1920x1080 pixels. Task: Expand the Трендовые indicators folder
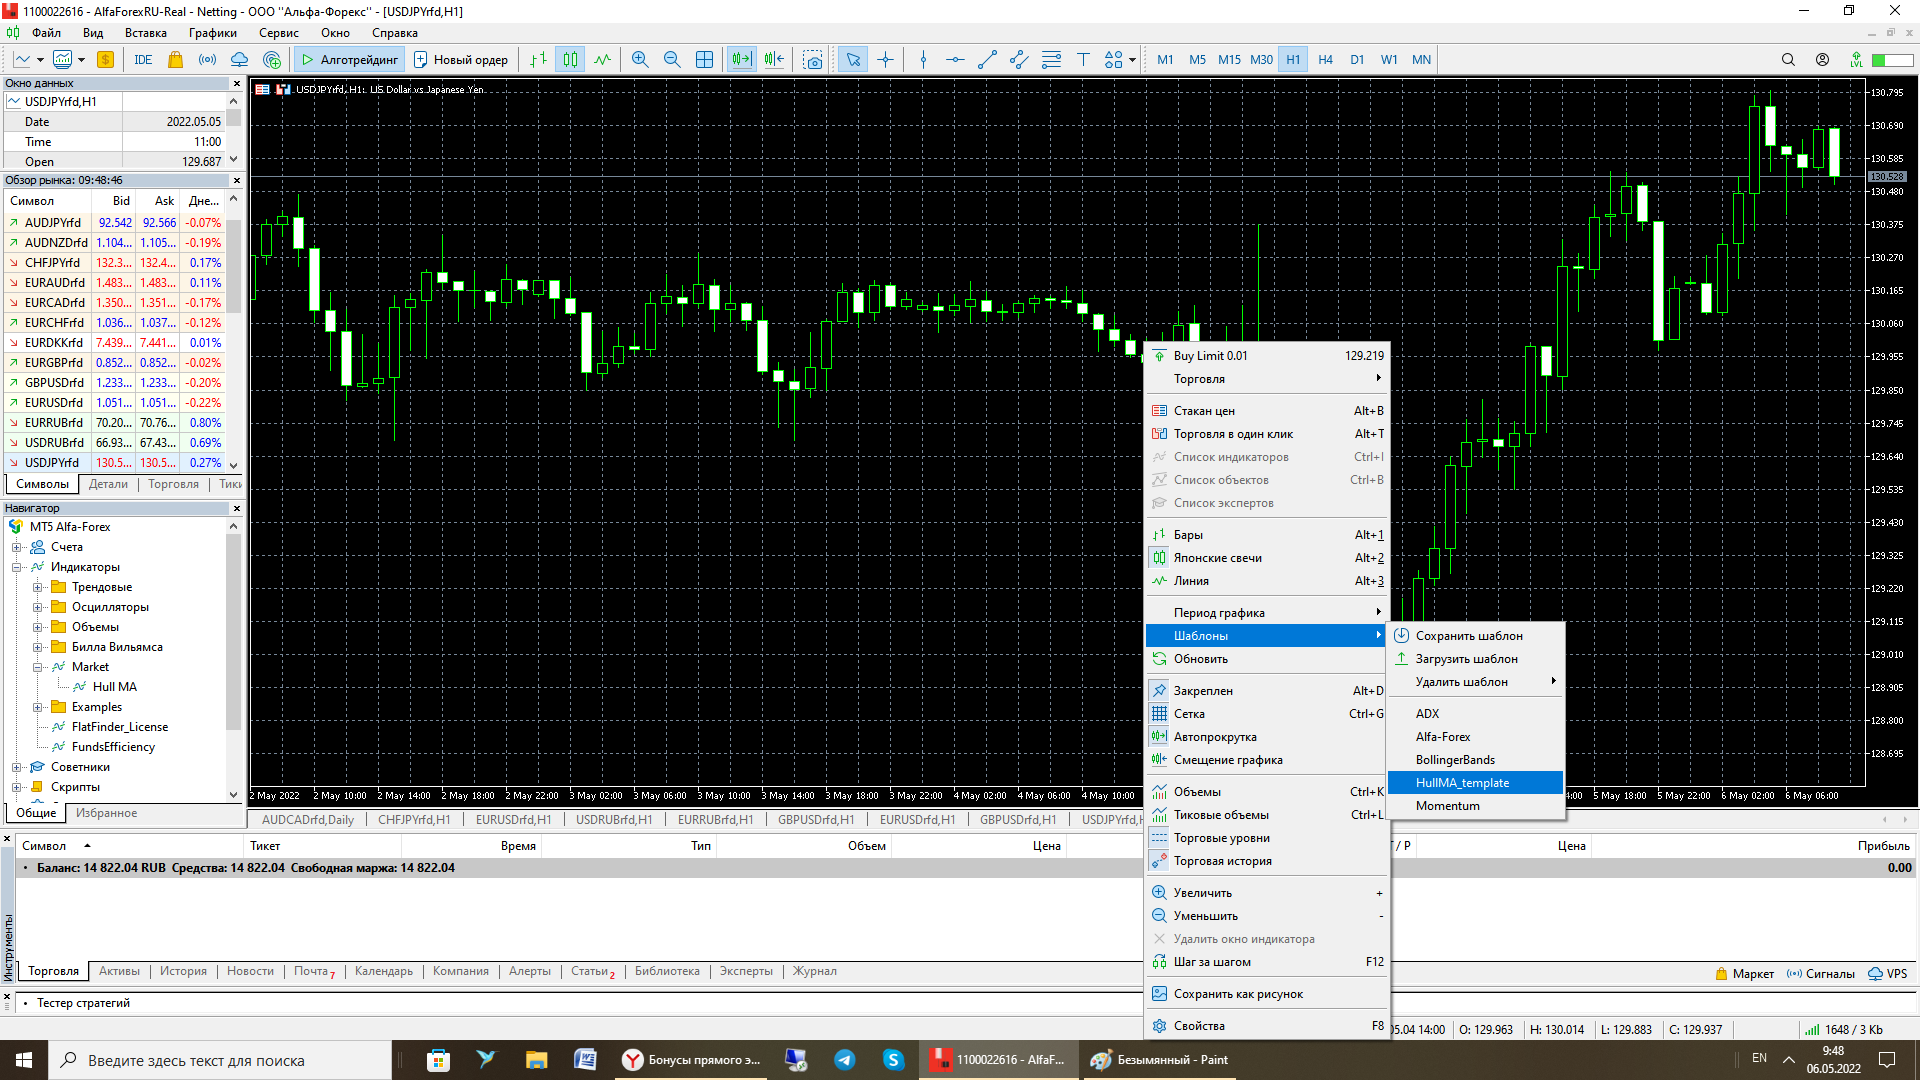pyautogui.click(x=38, y=587)
